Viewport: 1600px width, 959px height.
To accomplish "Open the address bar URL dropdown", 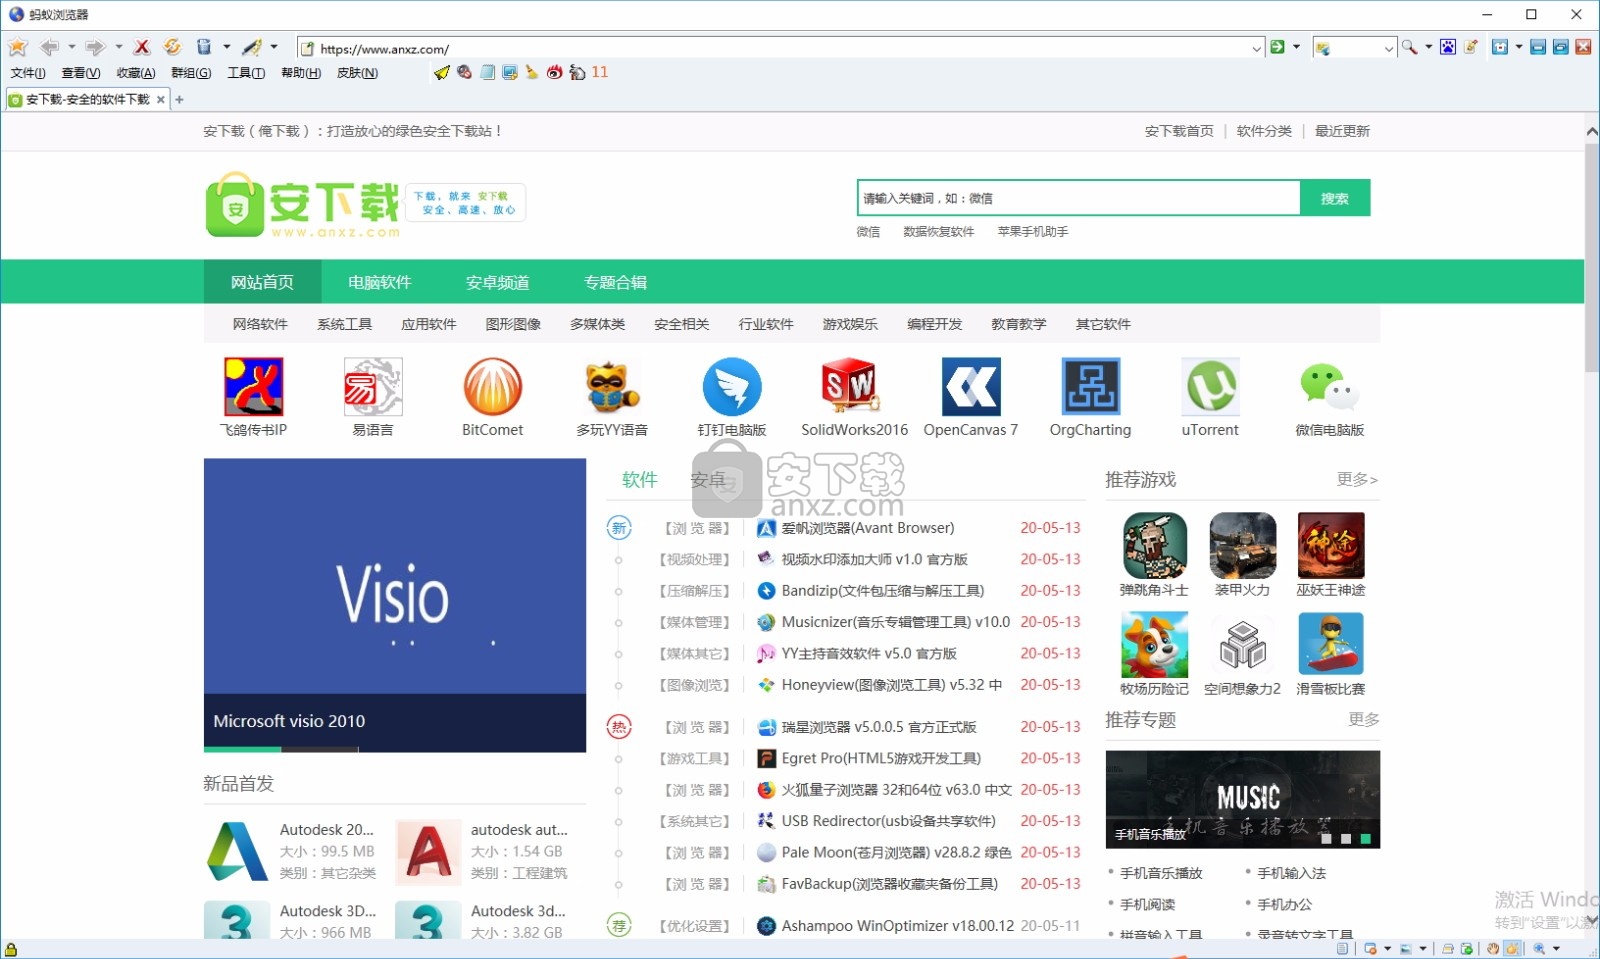I will [1256, 48].
